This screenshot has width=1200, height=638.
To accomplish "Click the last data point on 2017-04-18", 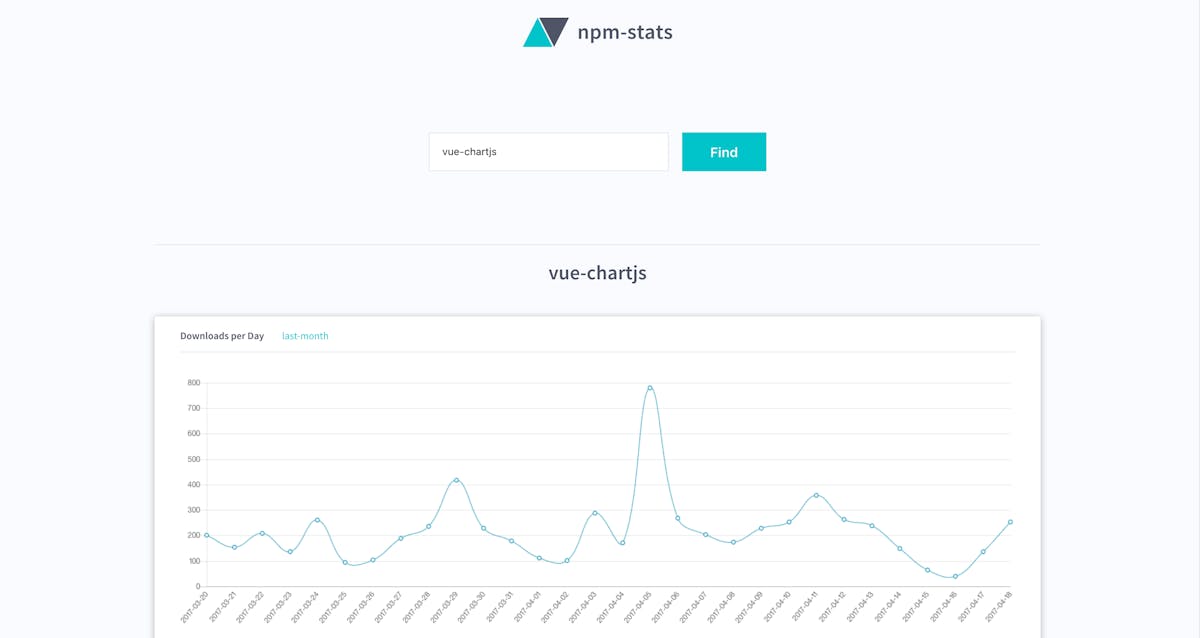I will (x=1011, y=521).
